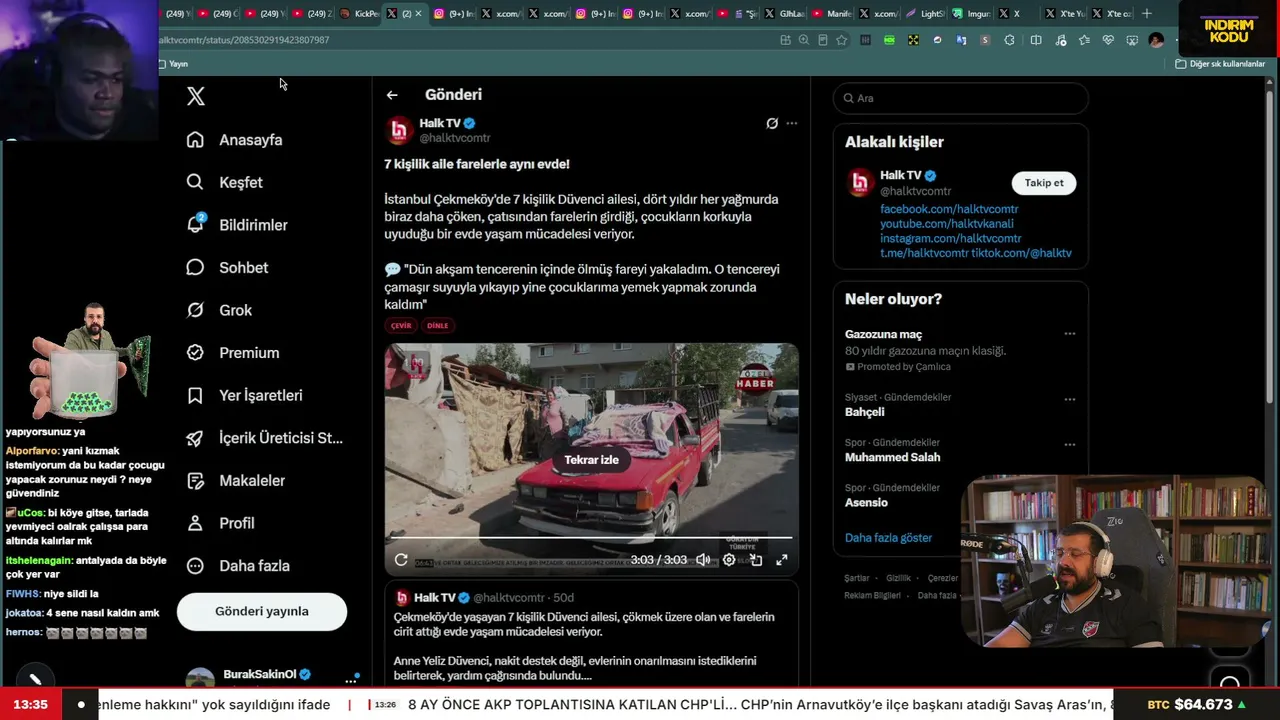
Task: Go to Profil page
Action: [x=221, y=523]
